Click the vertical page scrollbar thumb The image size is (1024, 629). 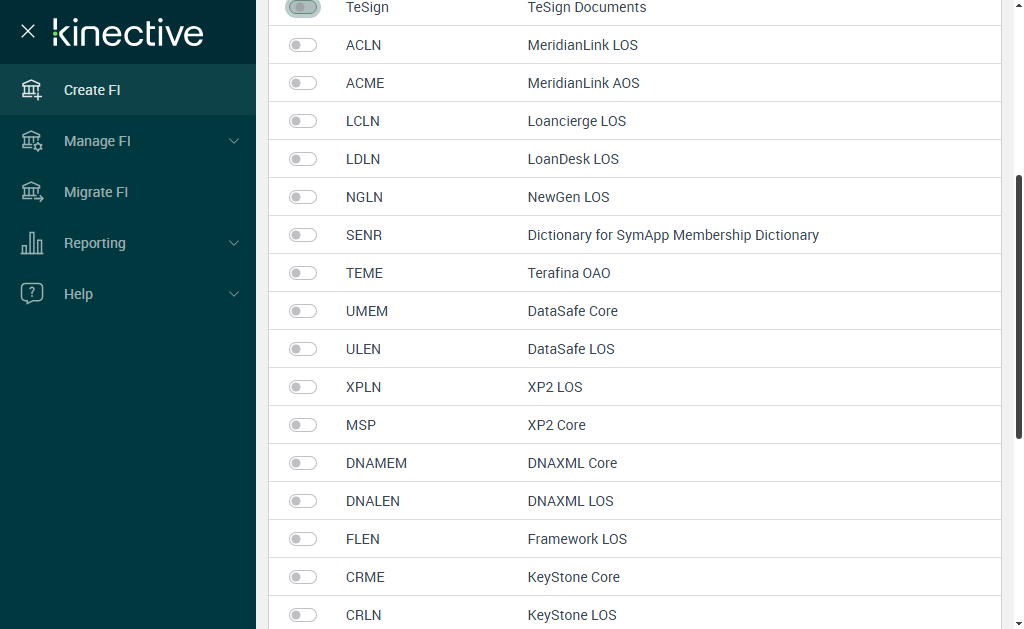point(1018,307)
